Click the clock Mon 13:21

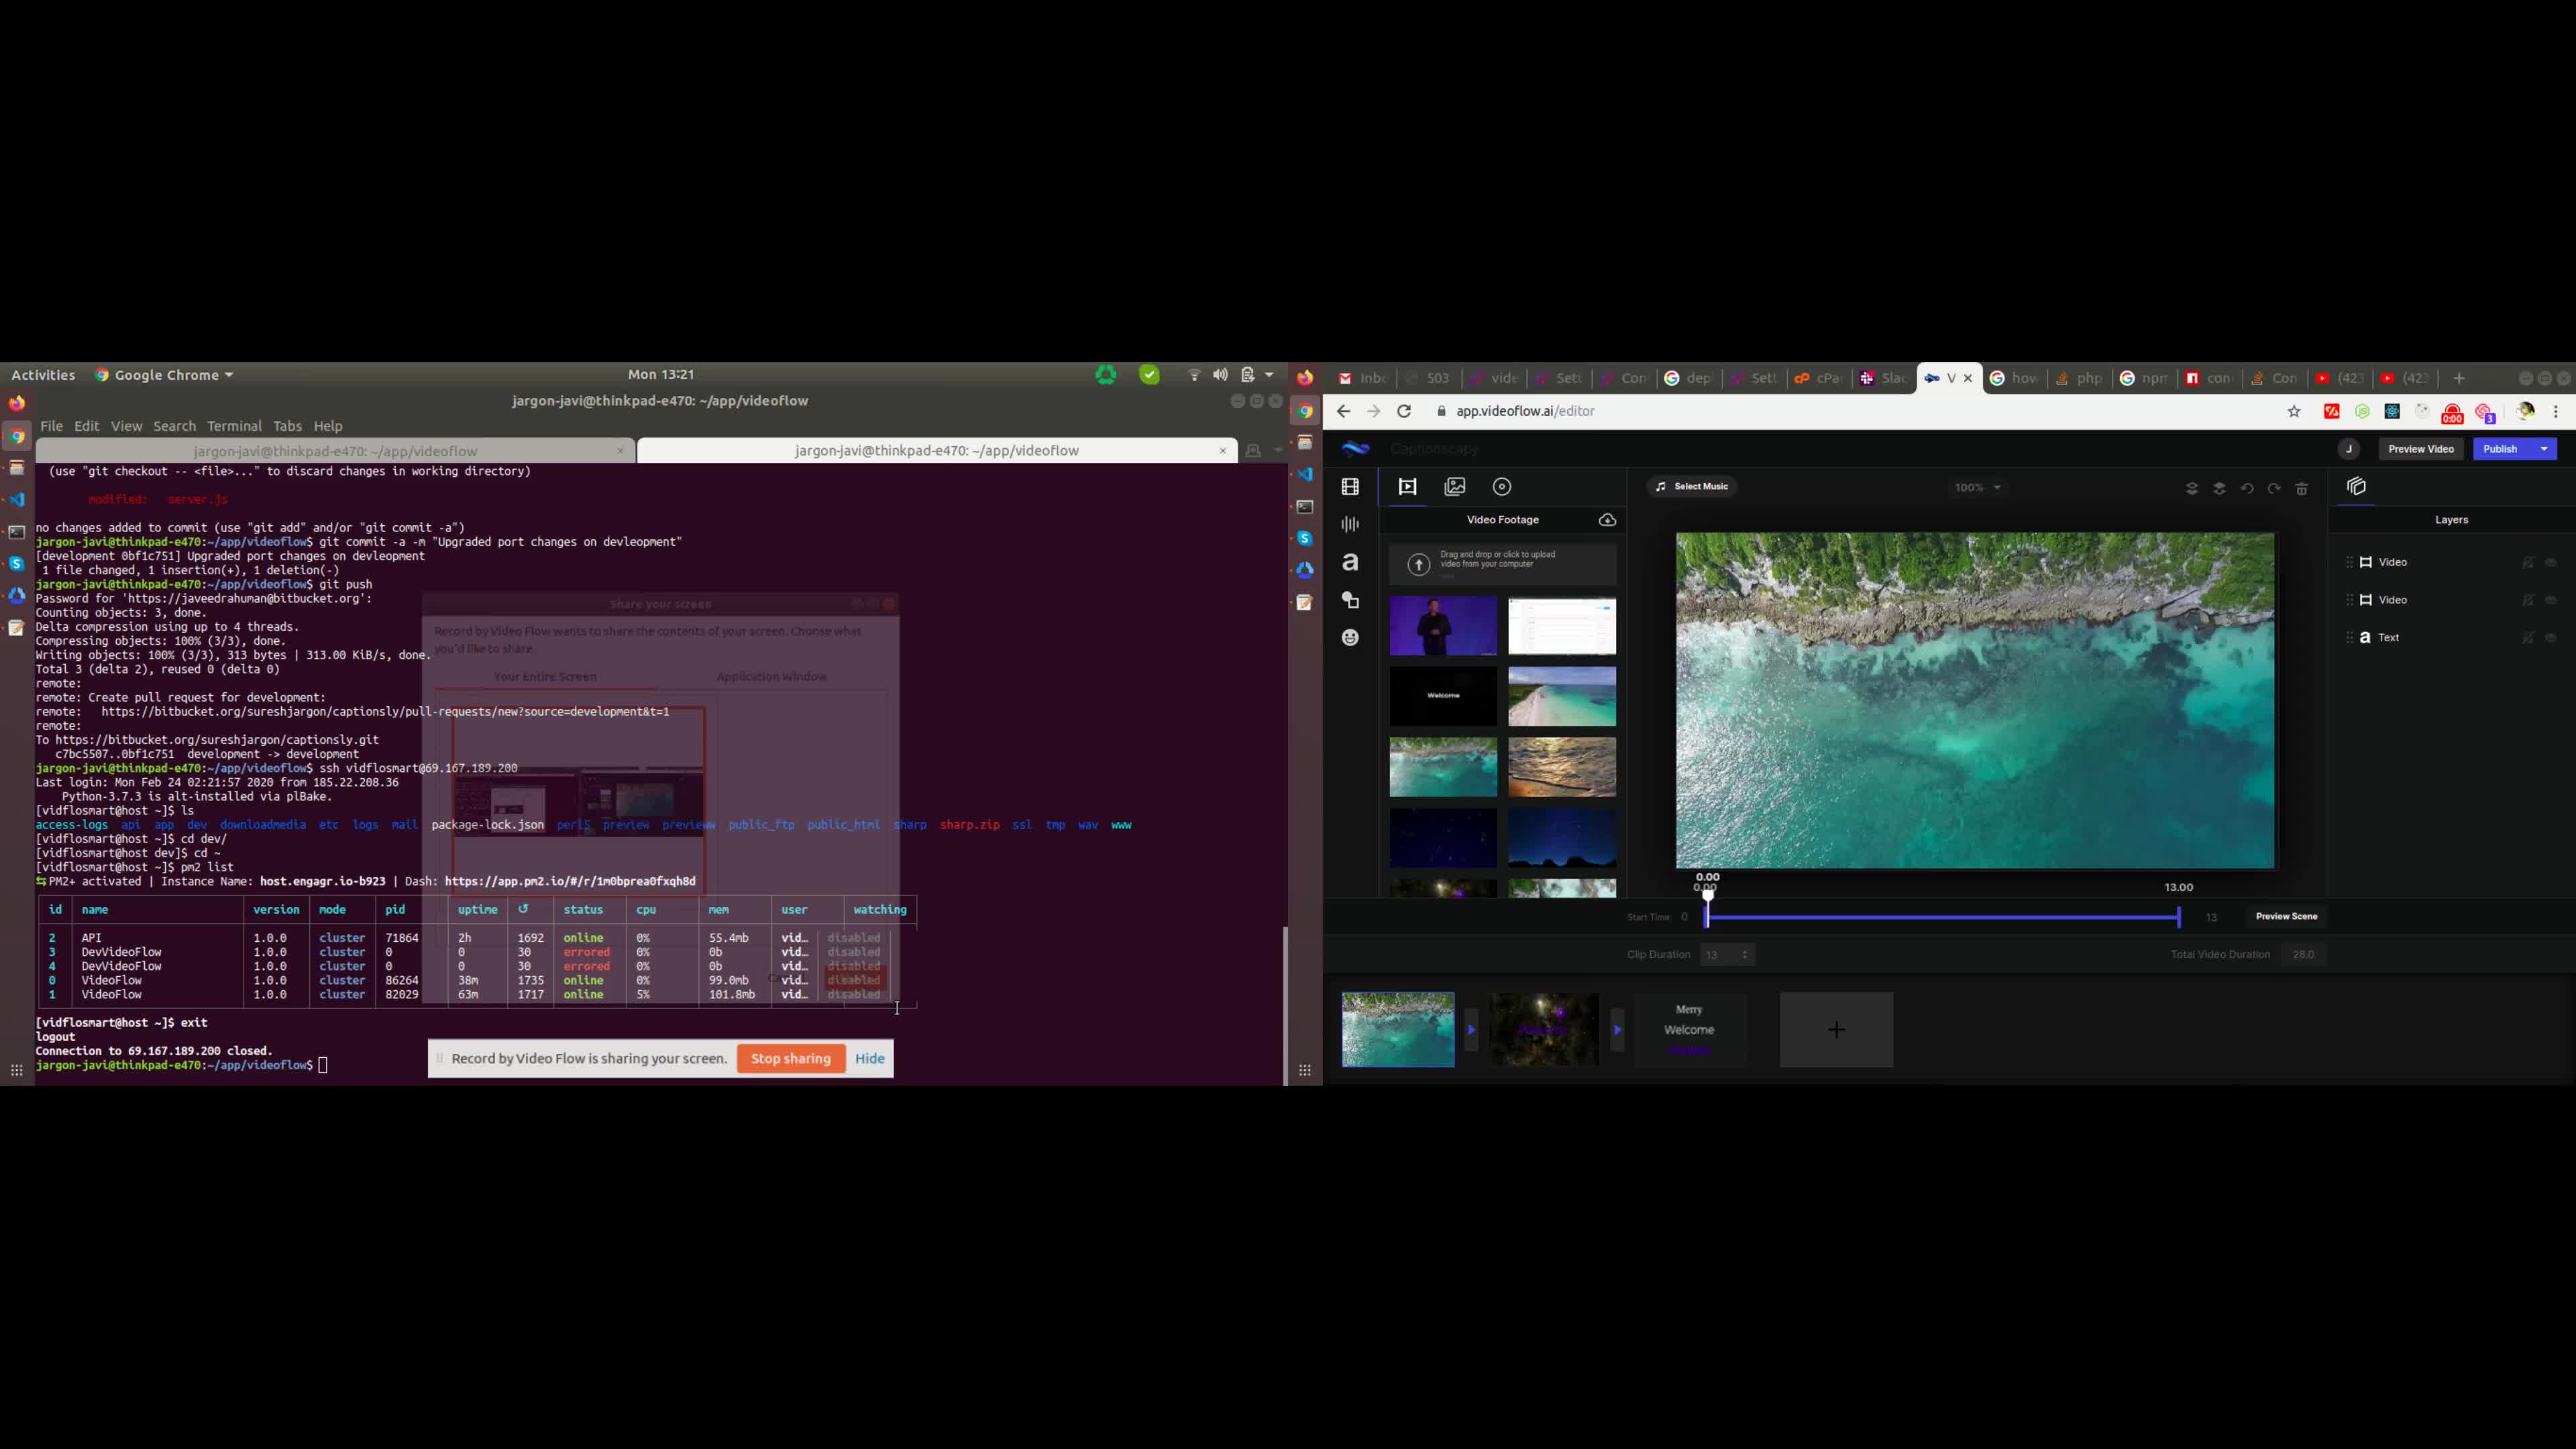point(661,375)
